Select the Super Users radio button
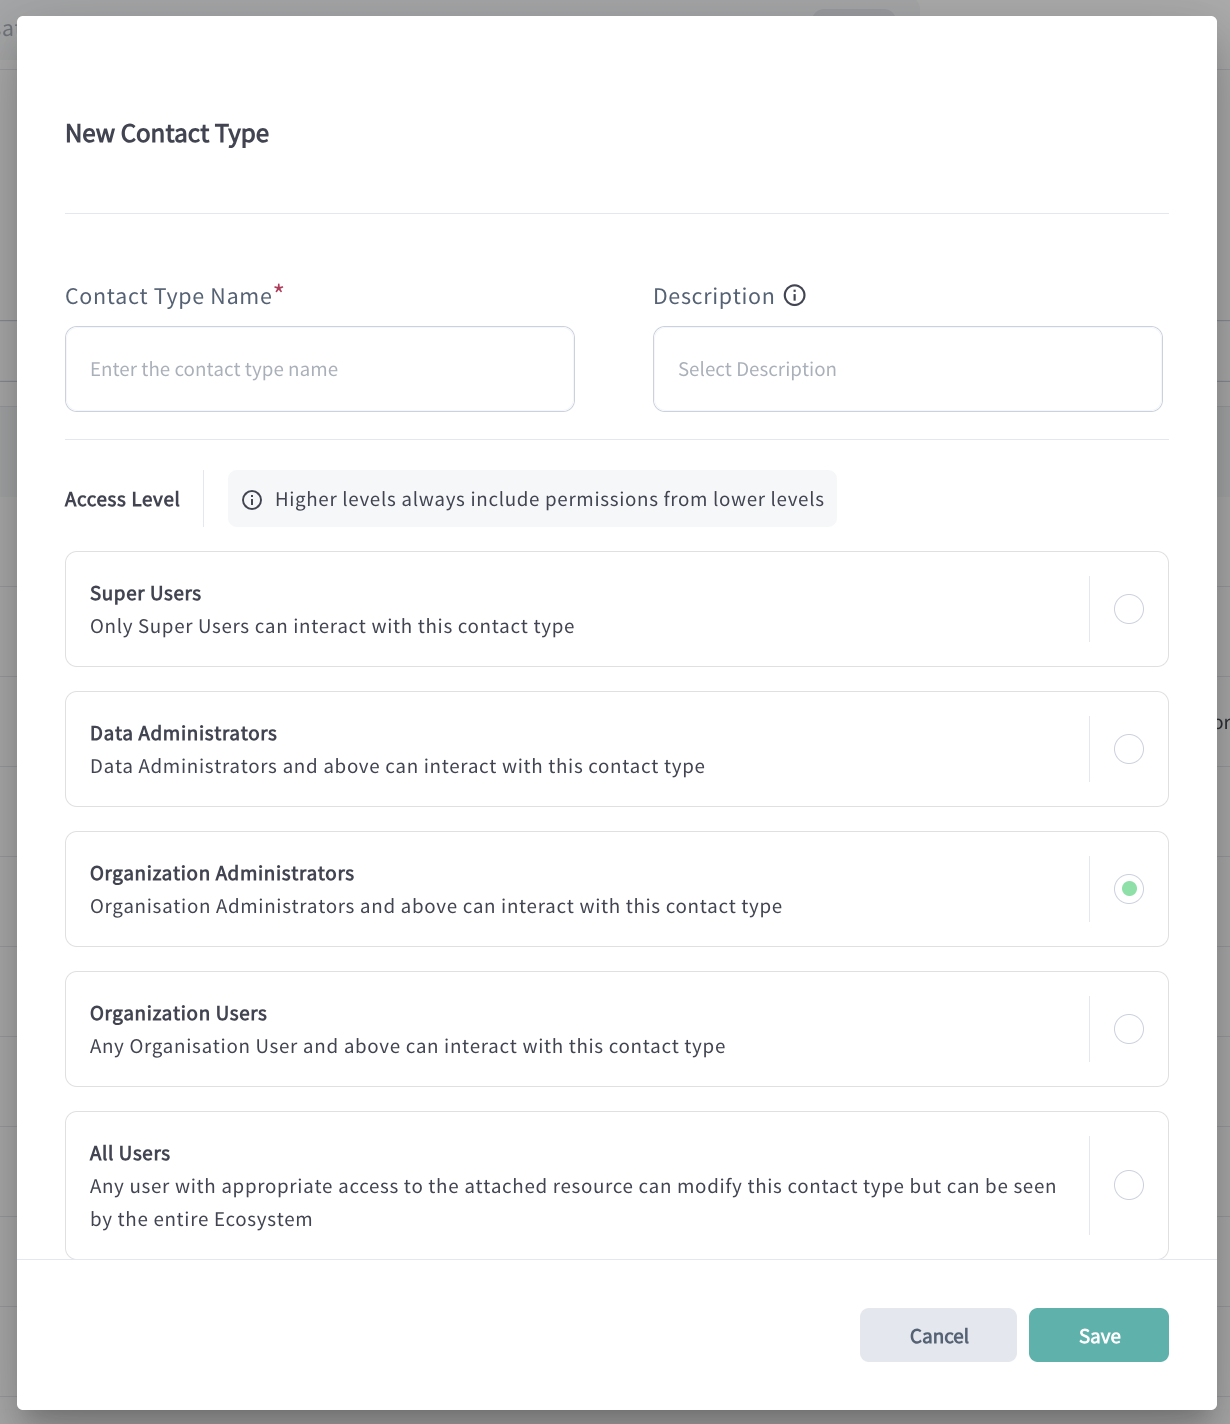 (1129, 609)
